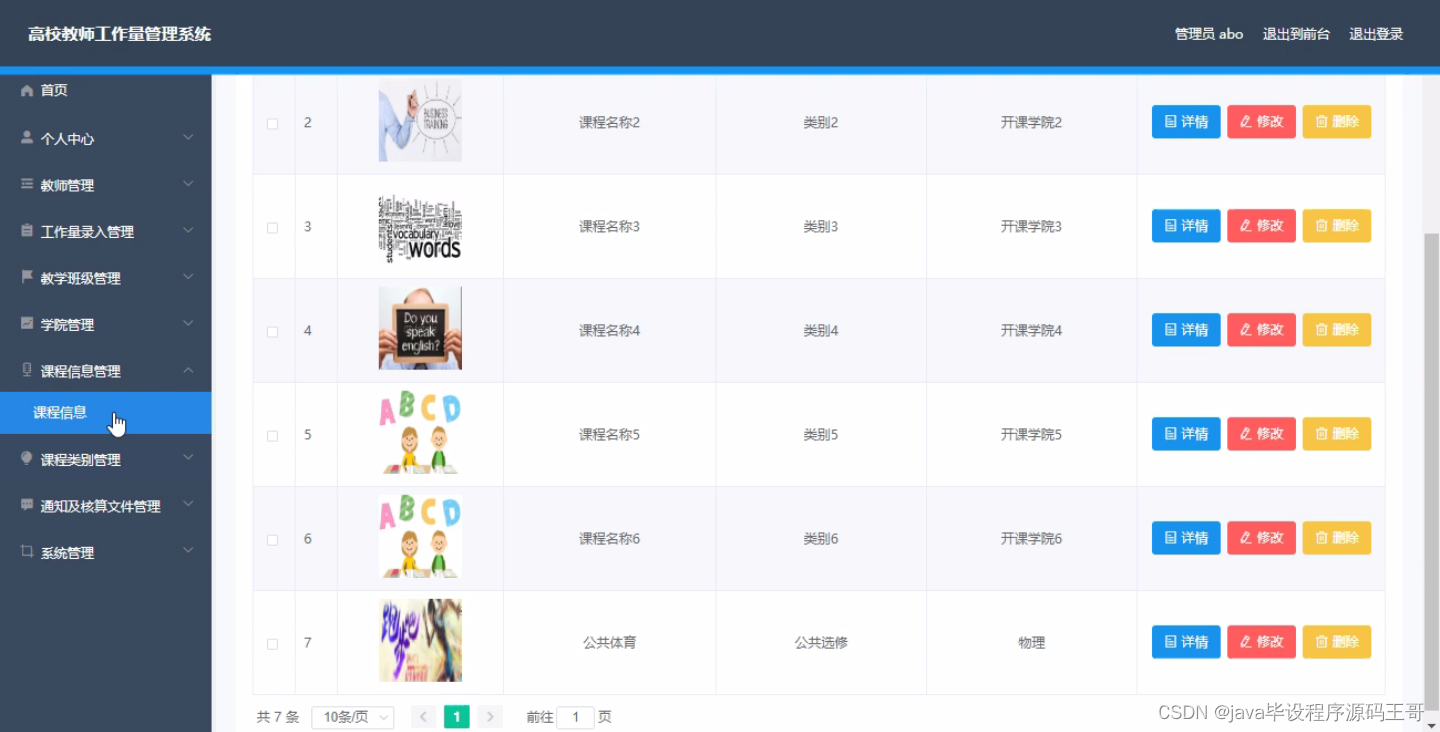
Task: Open the 个人中心 menu label
Action: click(67, 139)
